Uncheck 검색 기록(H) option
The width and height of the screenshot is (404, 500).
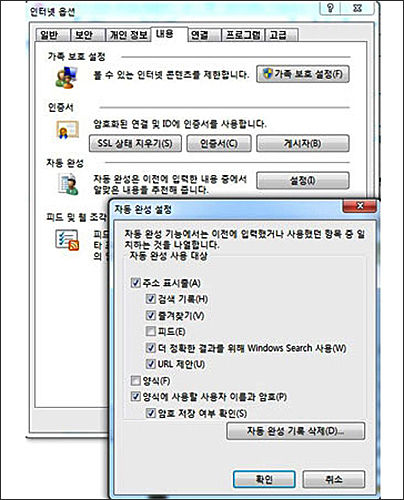[x=151, y=299]
